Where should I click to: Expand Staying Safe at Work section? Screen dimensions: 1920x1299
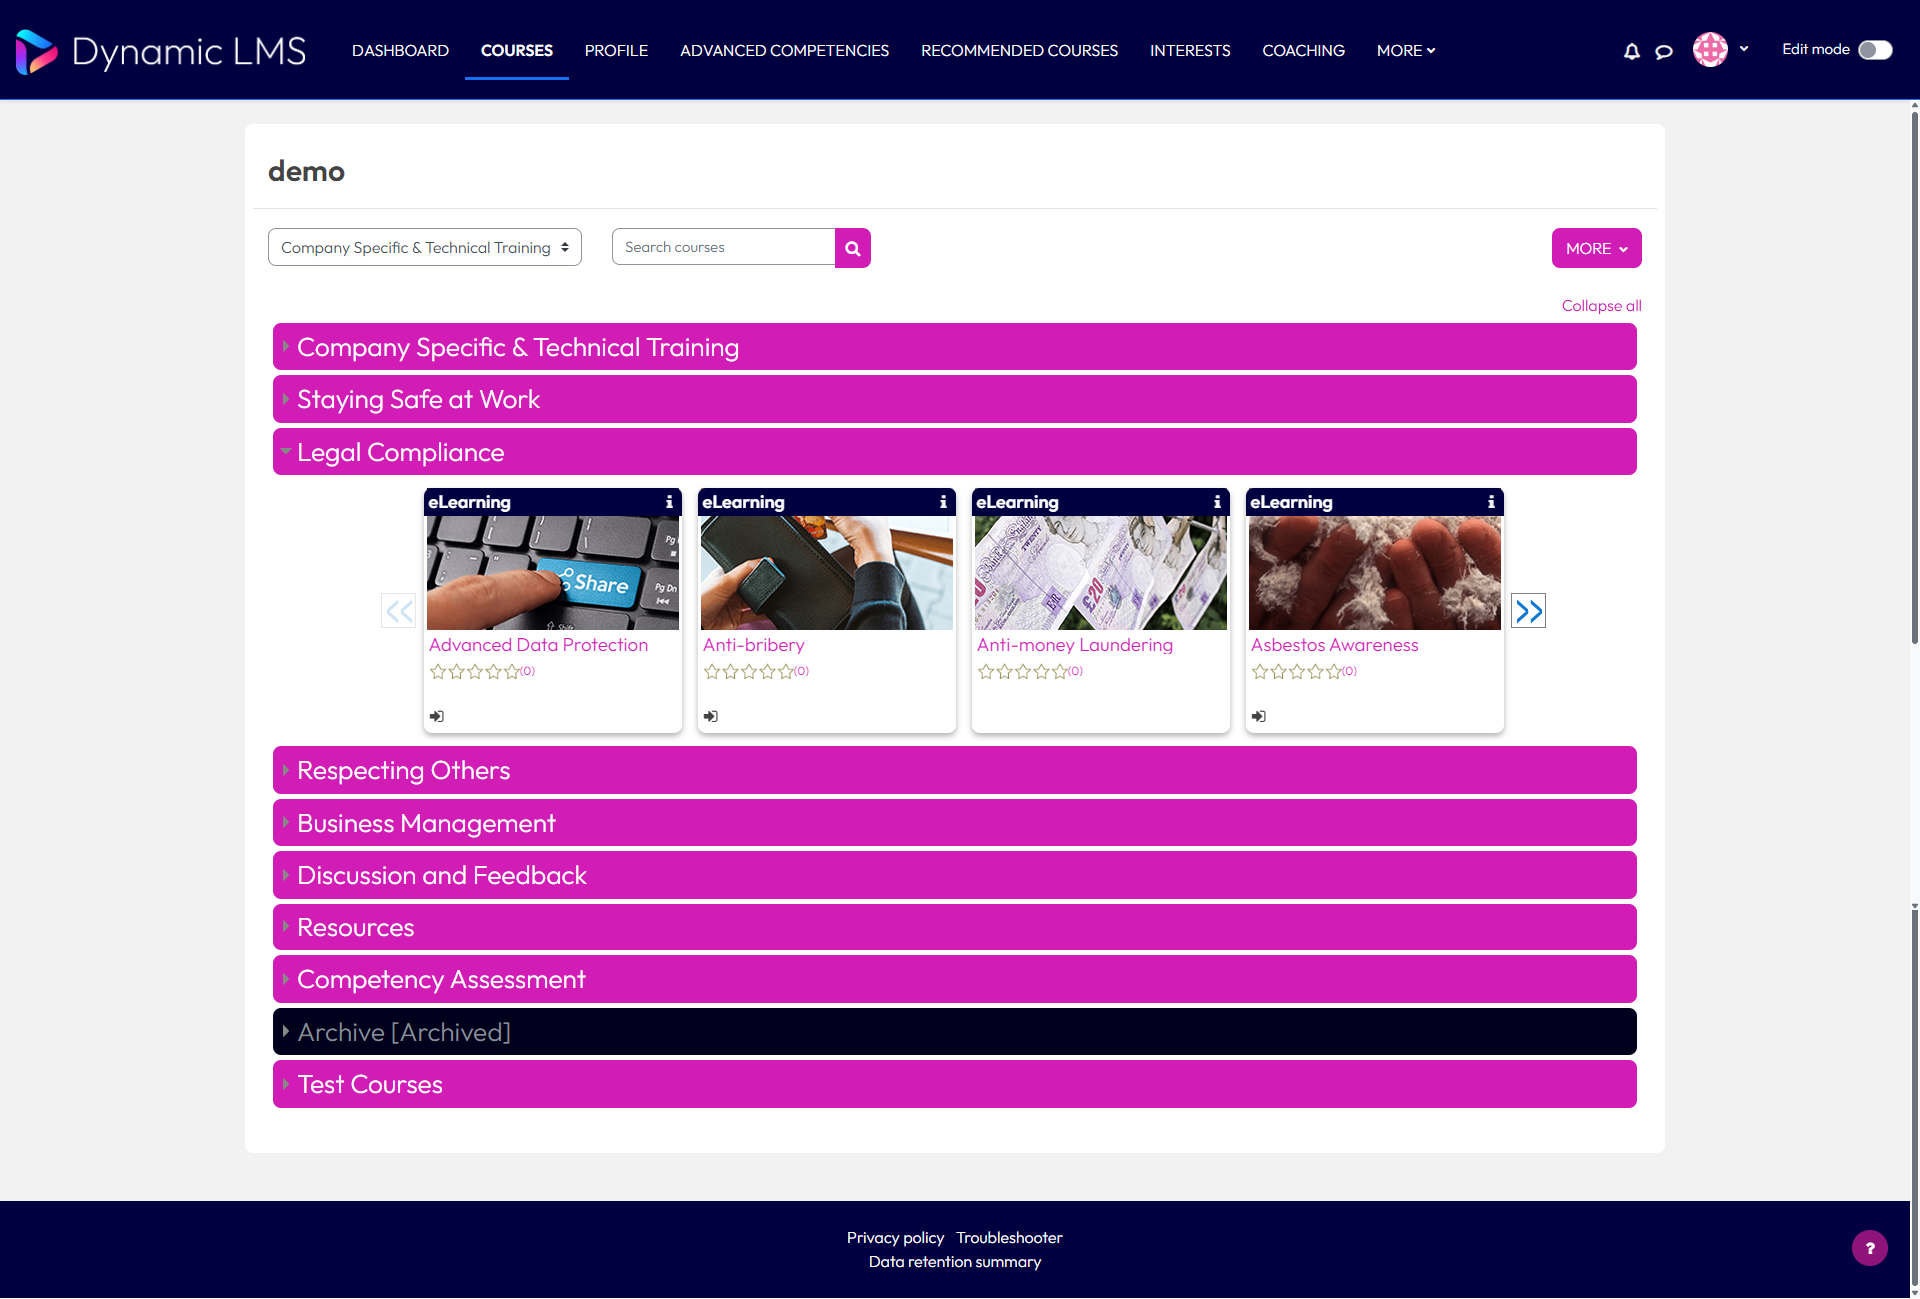[955, 399]
